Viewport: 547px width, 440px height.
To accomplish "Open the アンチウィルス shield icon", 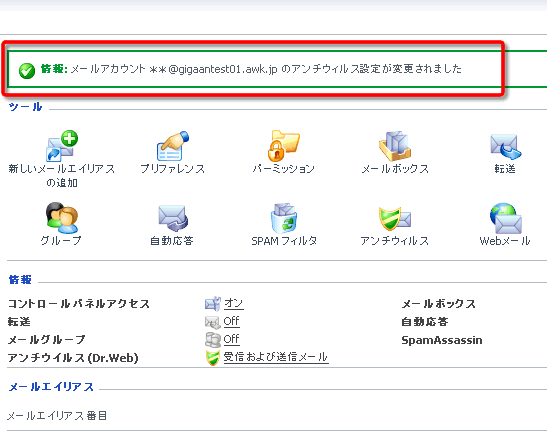I will [x=395, y=219].
